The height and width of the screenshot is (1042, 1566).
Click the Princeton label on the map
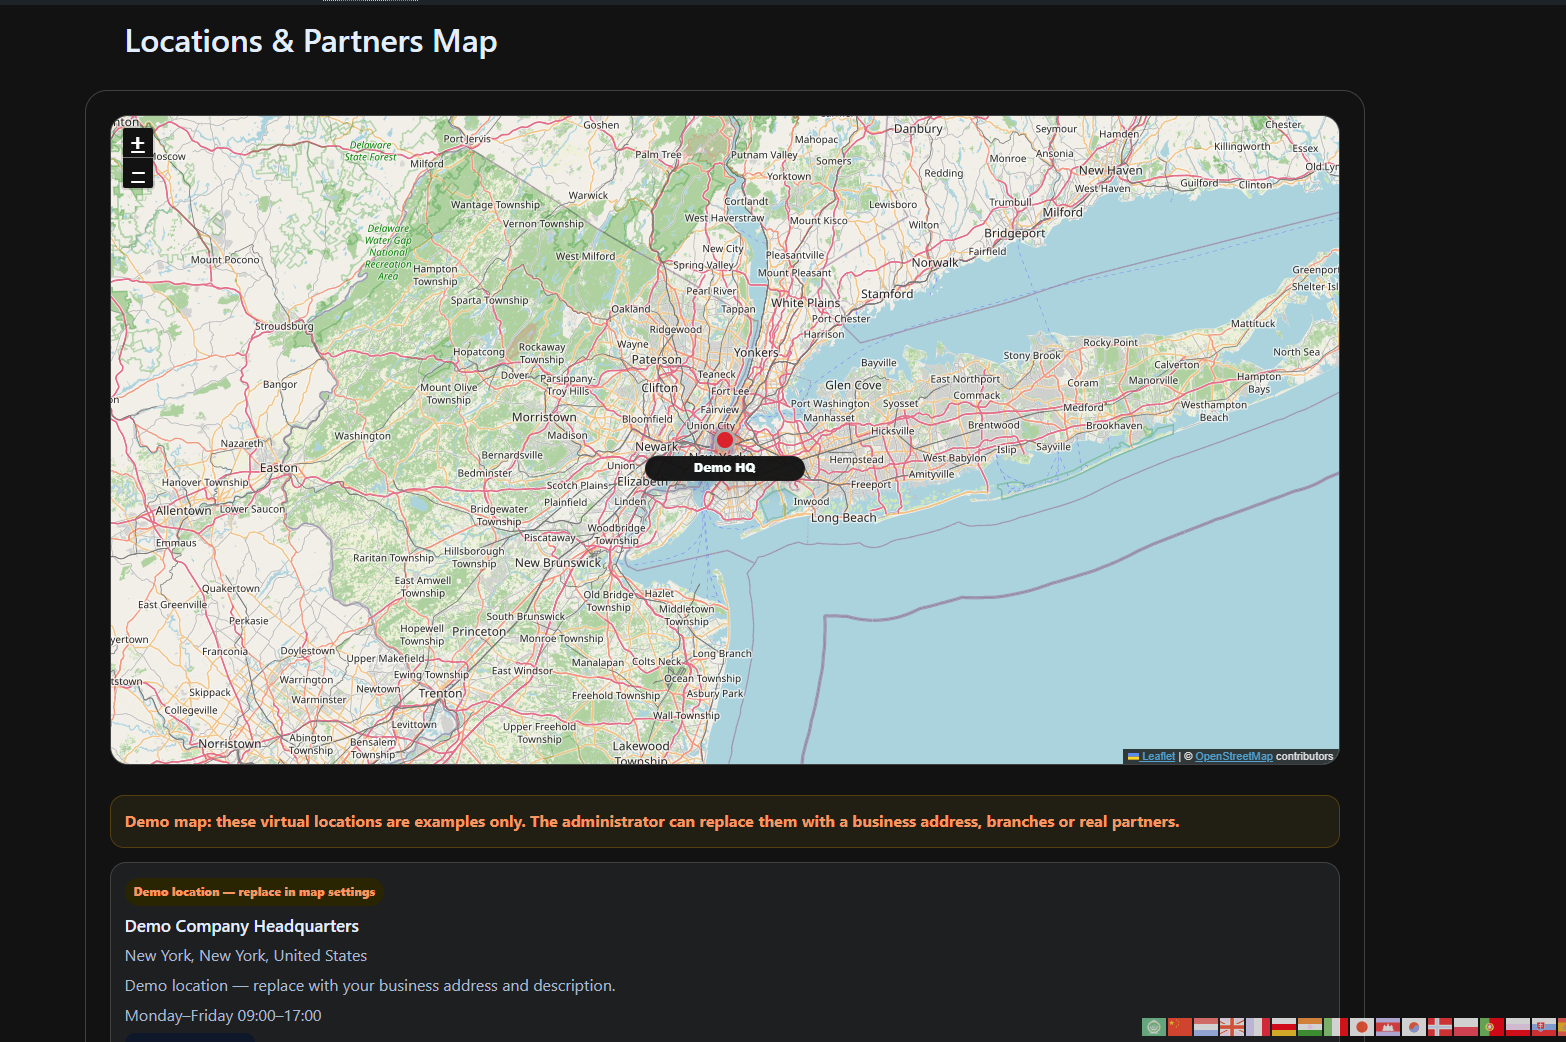479,632
